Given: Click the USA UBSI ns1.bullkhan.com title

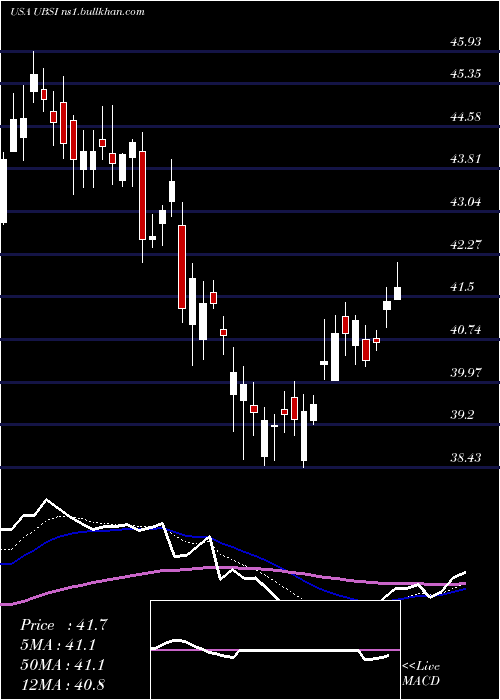Looking at the screenshot, I should tap(77, 12).
